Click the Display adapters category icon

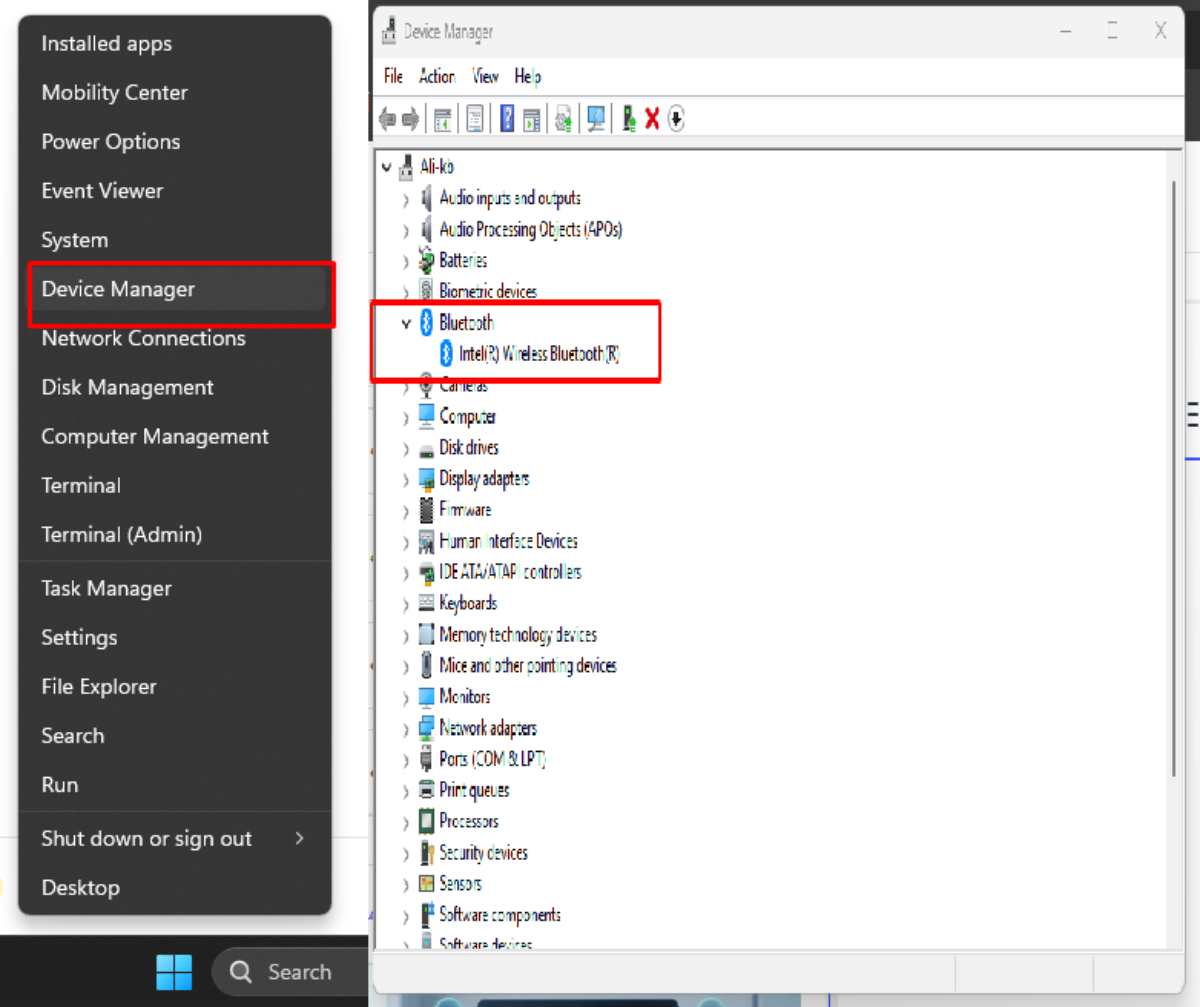pyautogui.click(x=427, y=479)
